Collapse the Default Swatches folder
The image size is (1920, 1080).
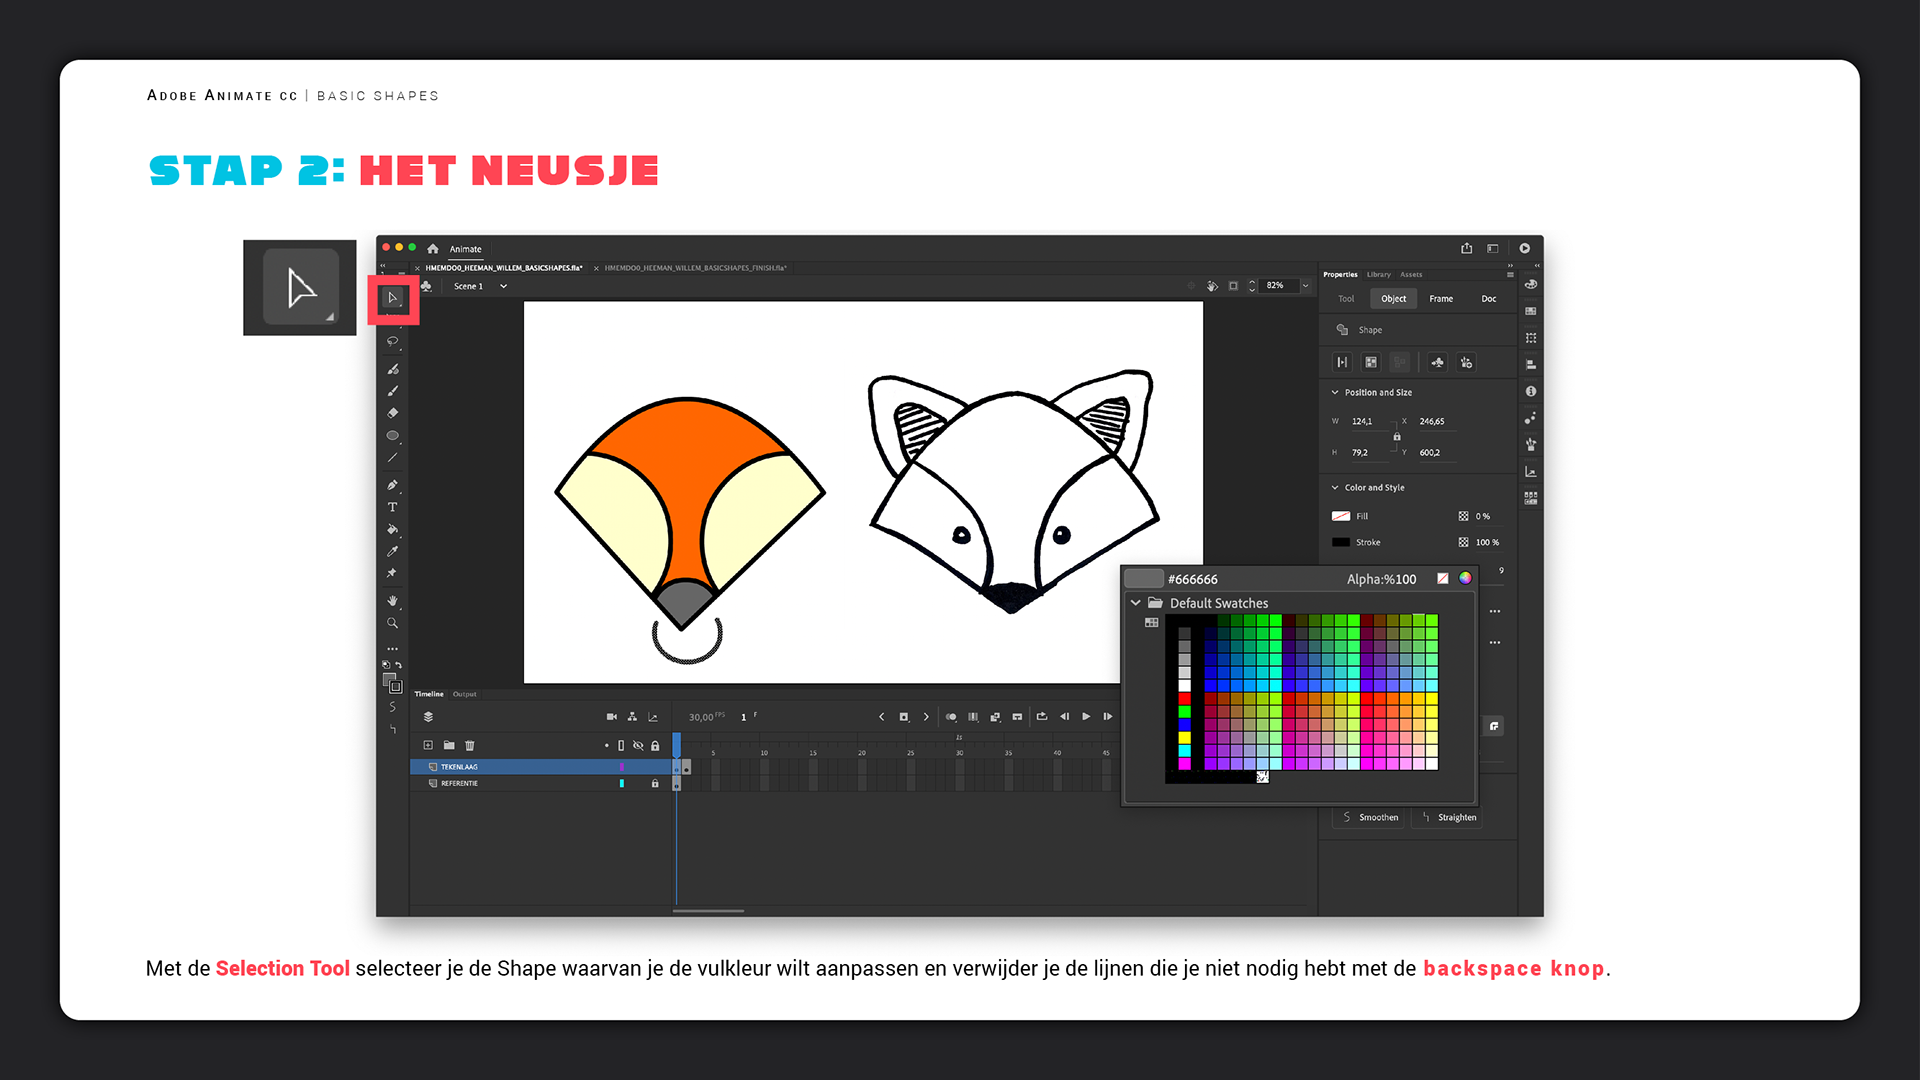coord(1136,603)
